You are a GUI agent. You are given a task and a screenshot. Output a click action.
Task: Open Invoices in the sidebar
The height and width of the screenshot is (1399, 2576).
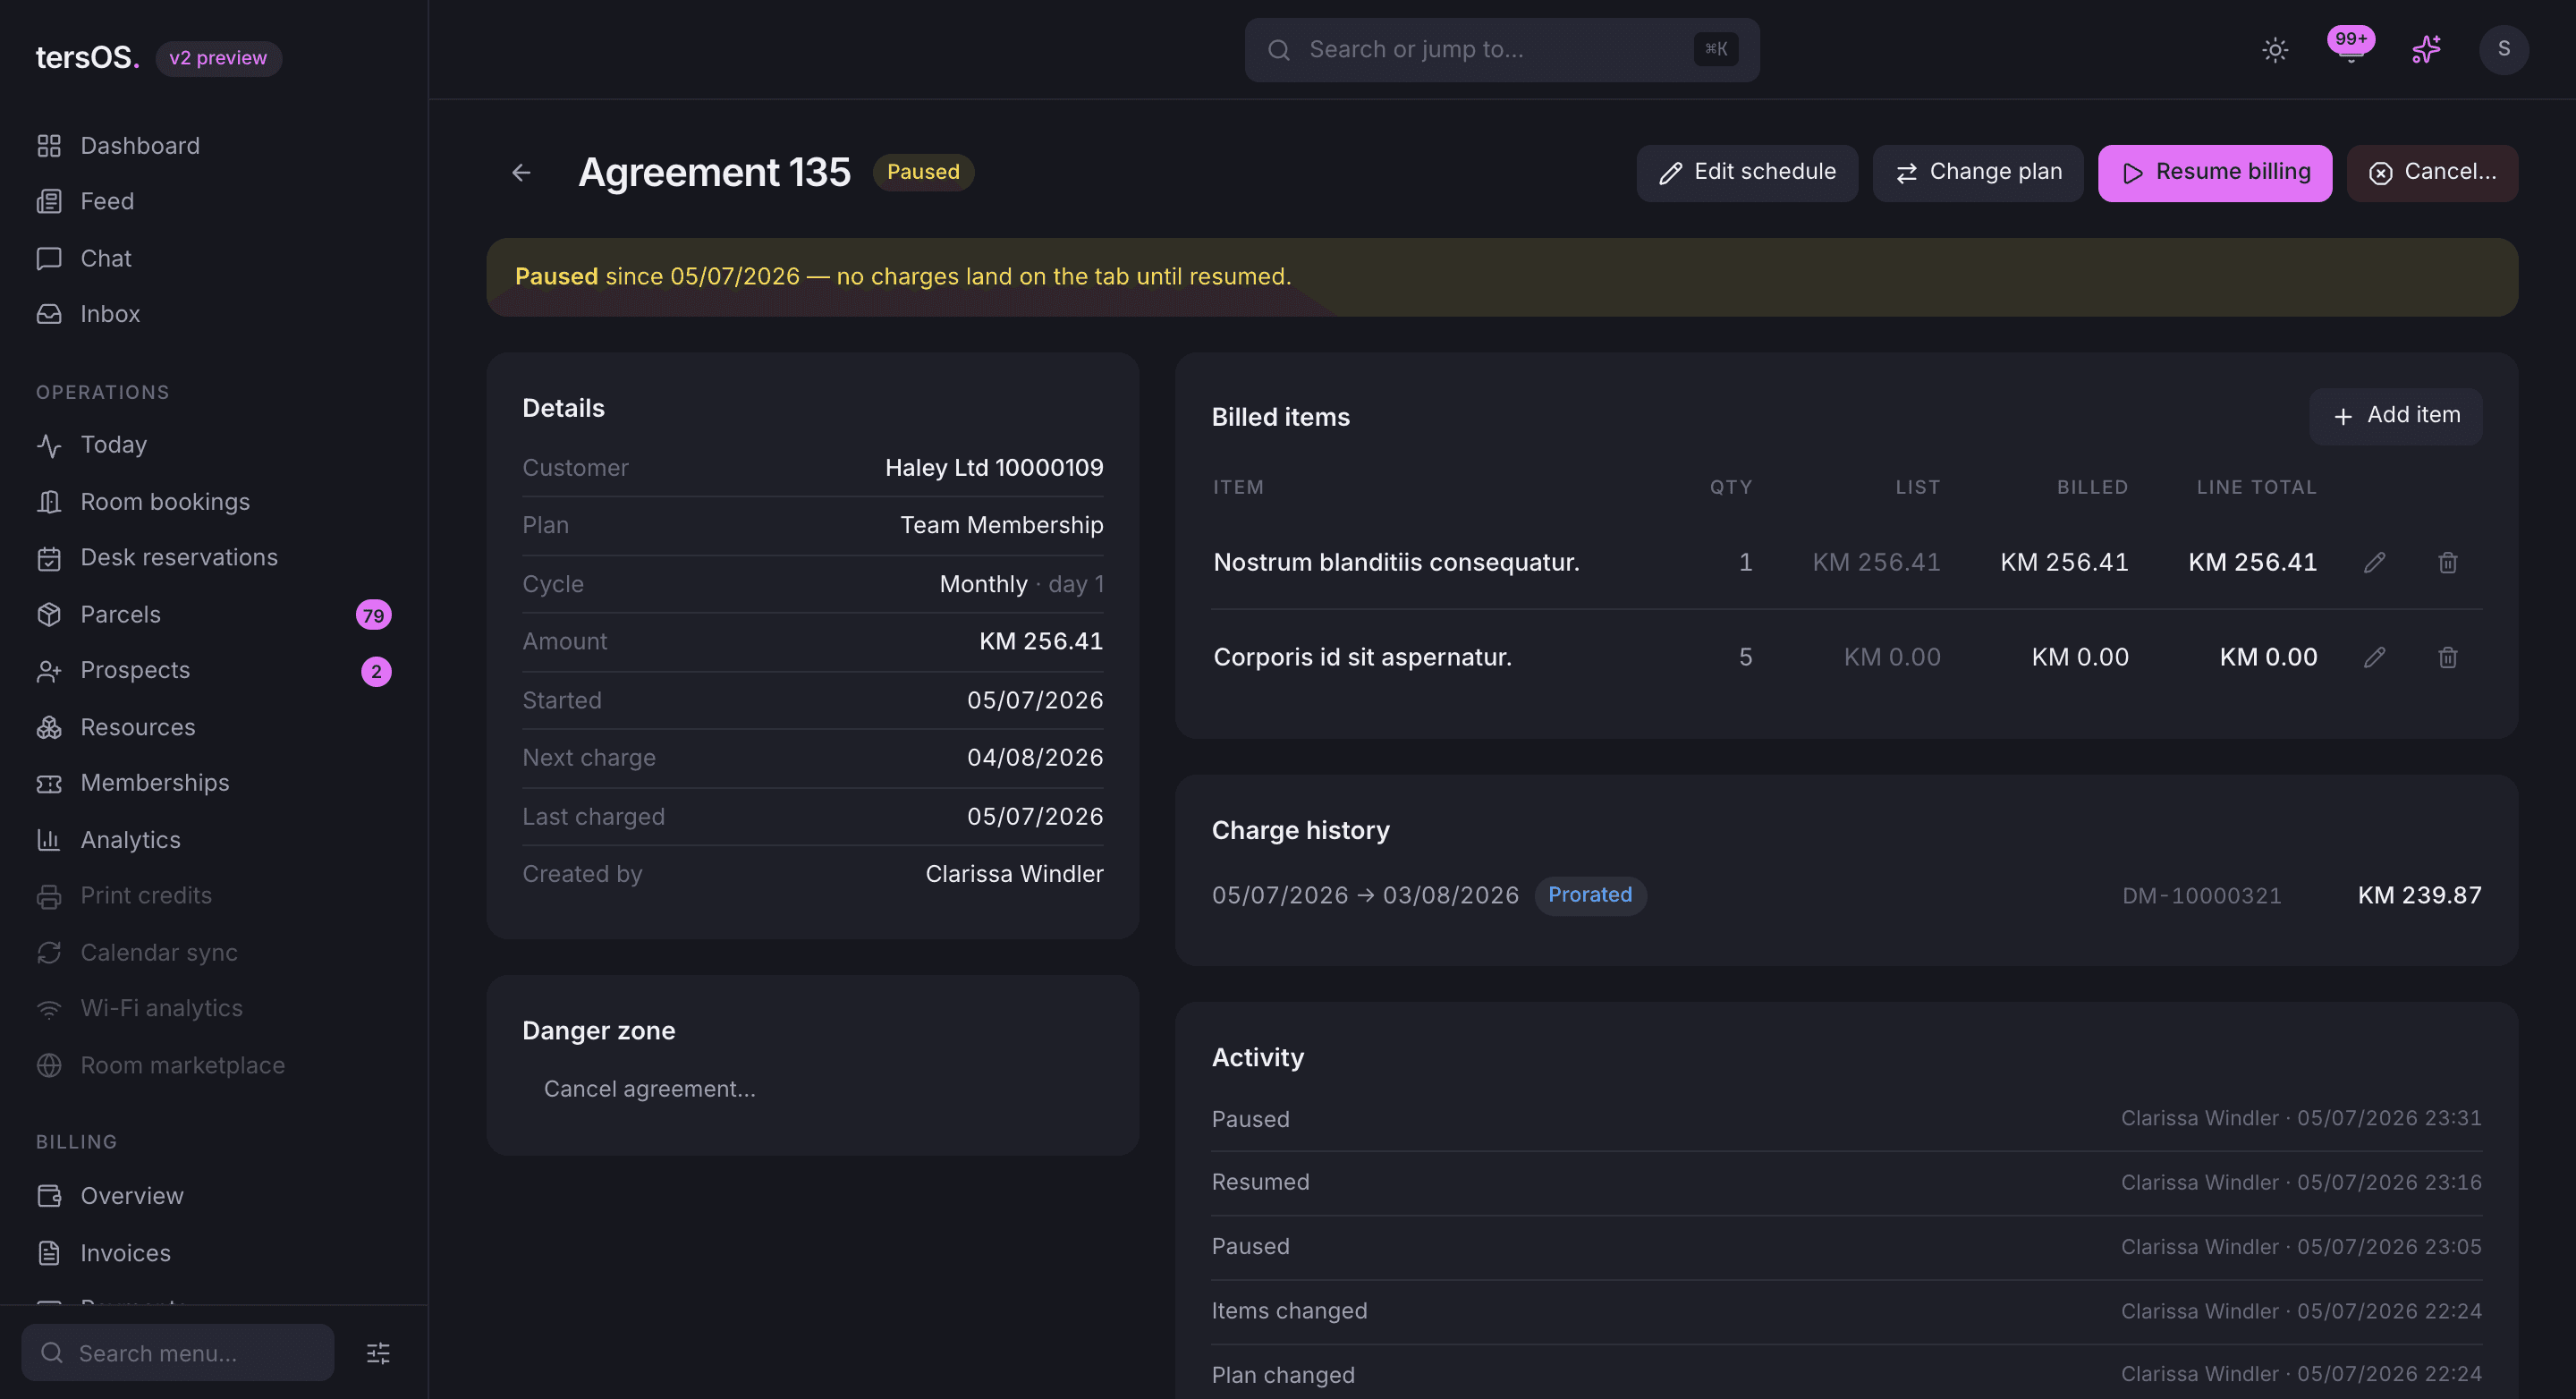point(214,1253)
